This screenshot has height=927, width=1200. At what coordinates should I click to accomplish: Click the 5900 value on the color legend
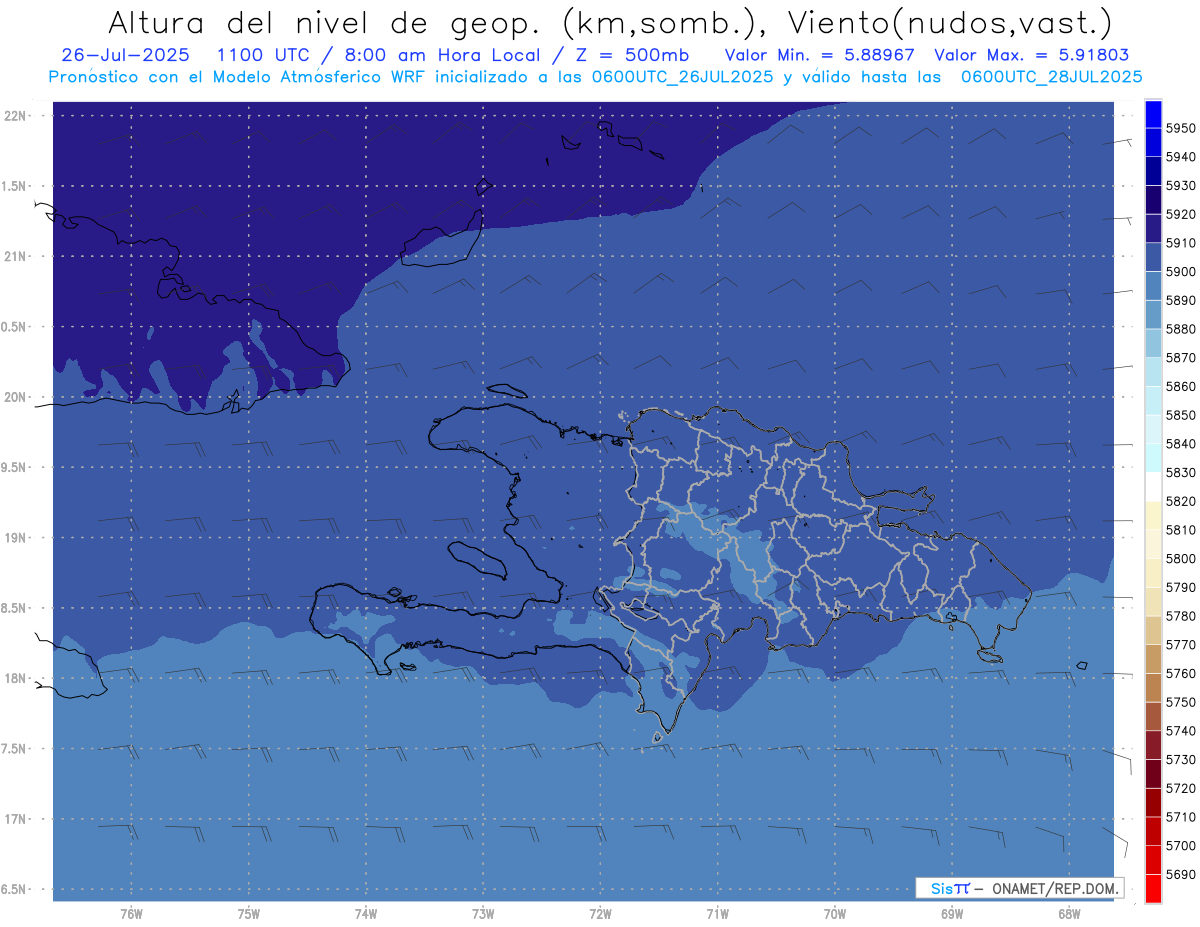(1181, 271)
